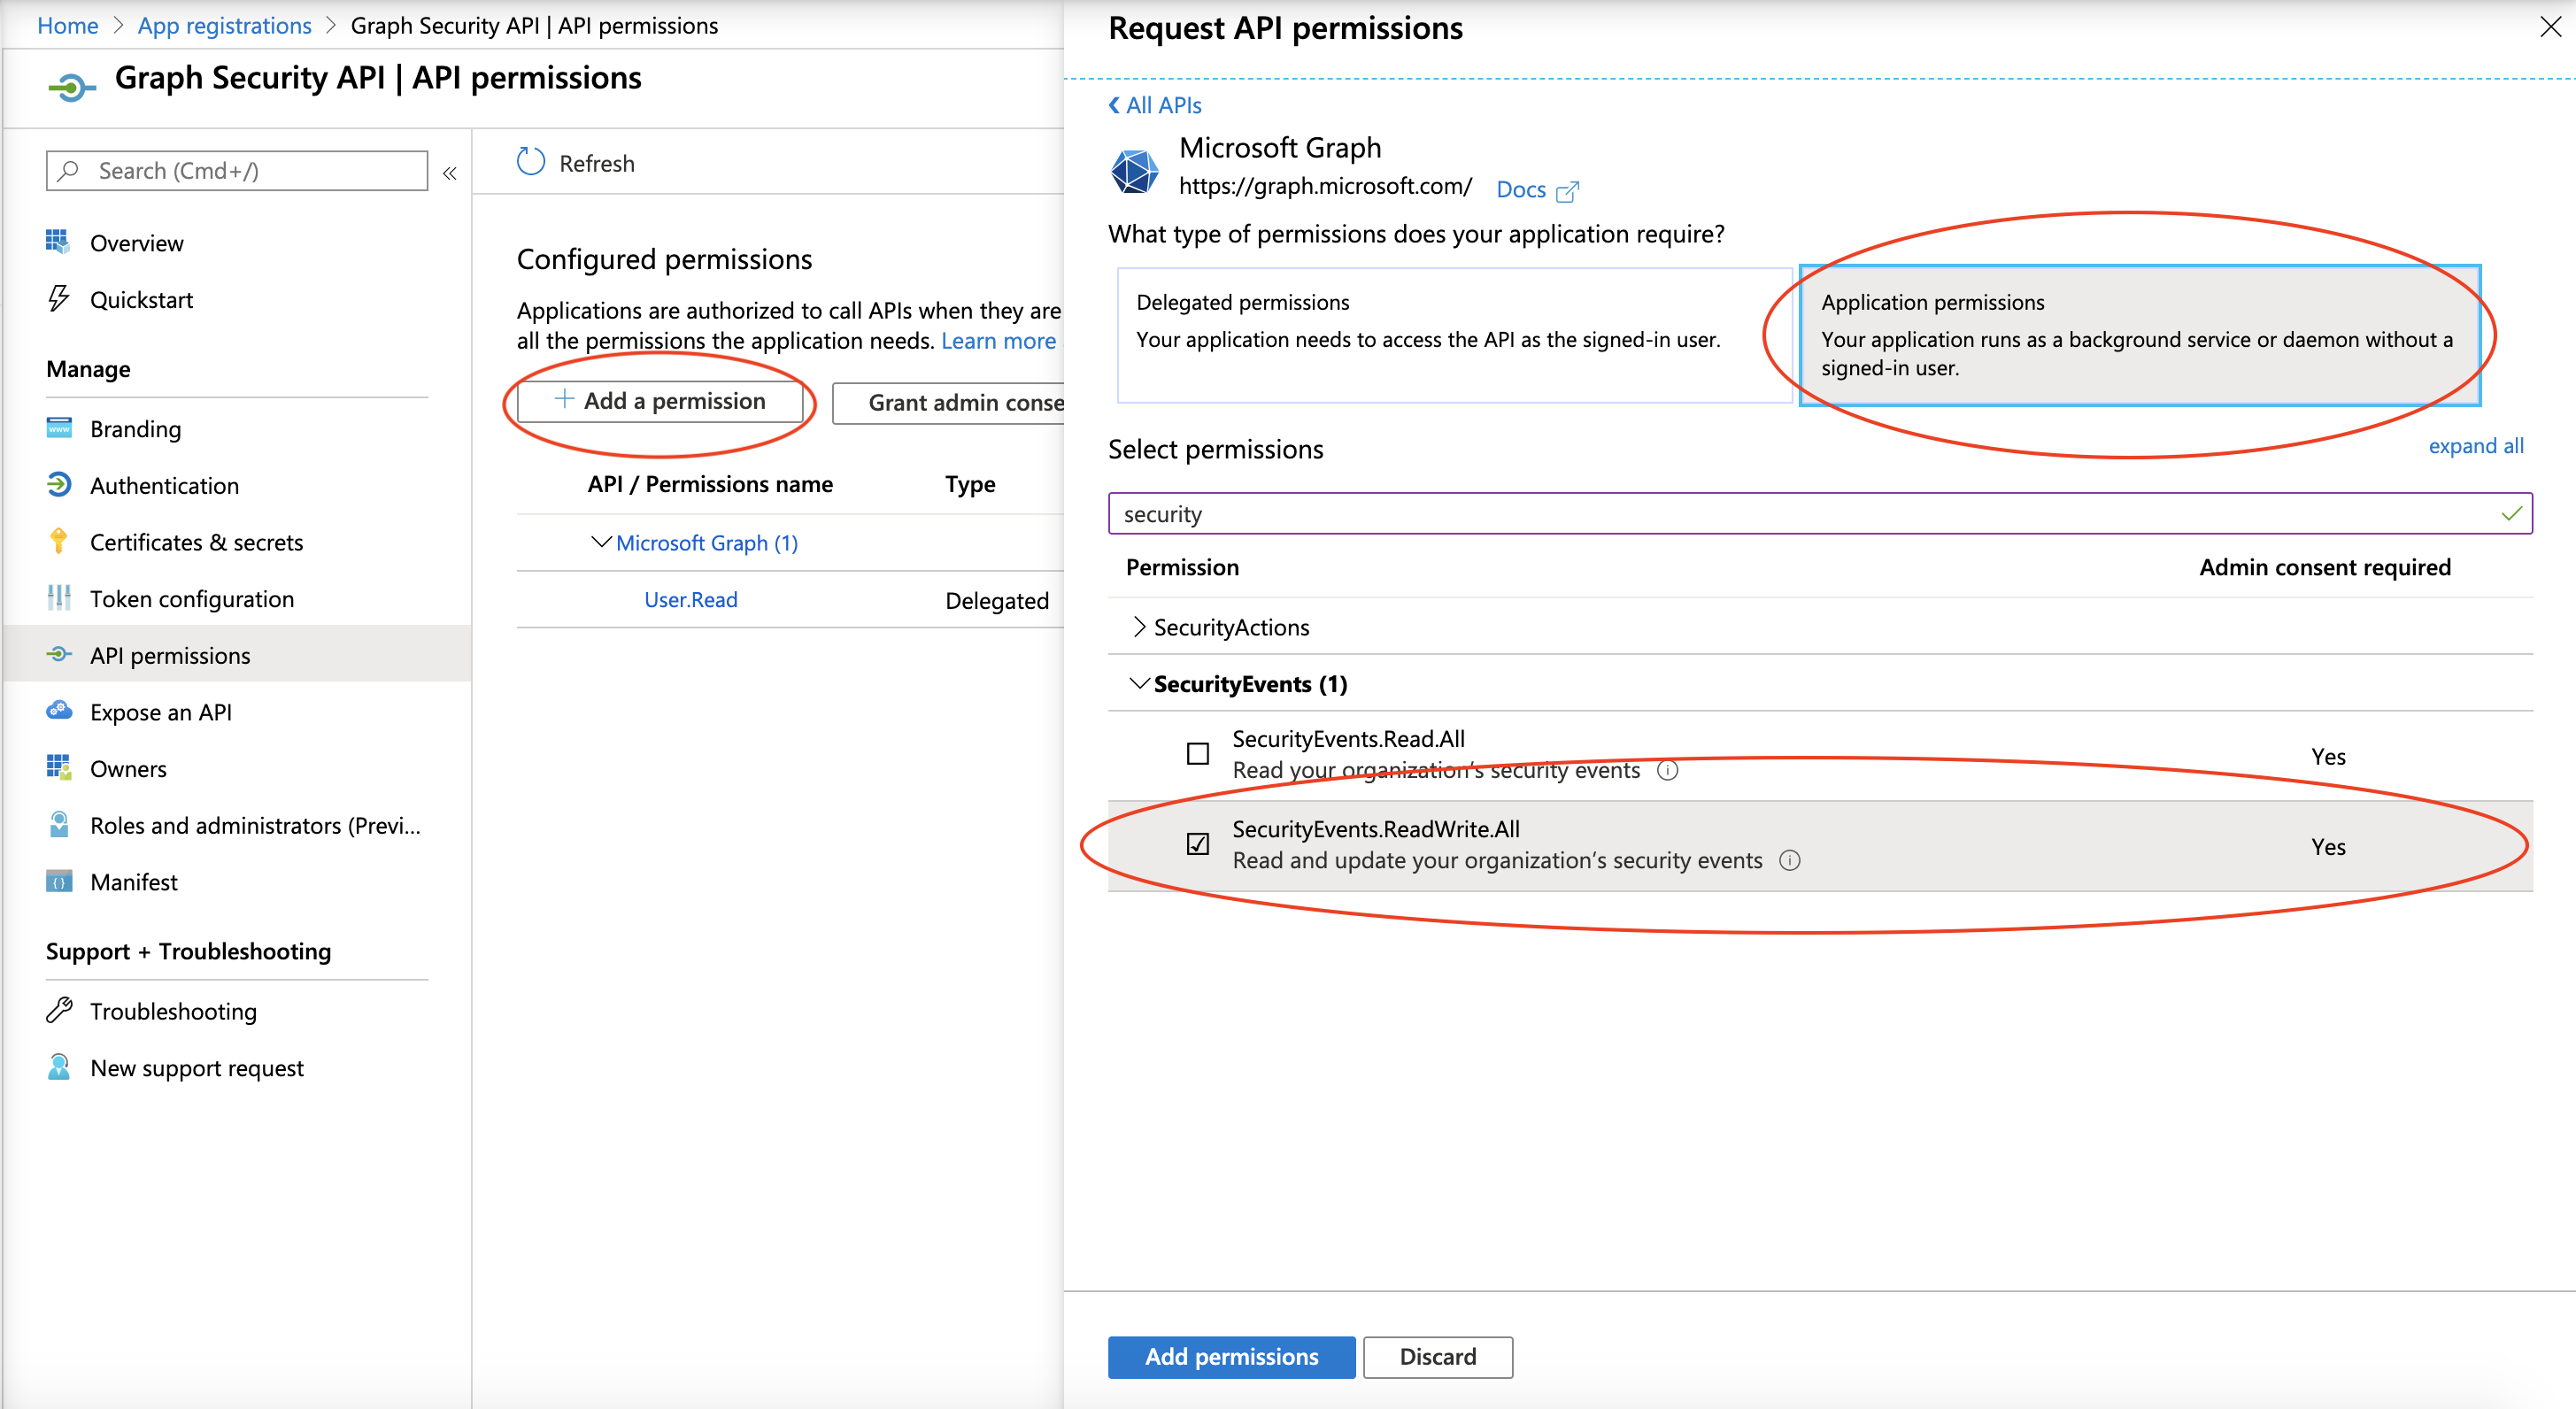This screenshot has height=1409, width=2576.
Task: Click the Troubleshooting wrench icon
Action: pos(58,1010)
